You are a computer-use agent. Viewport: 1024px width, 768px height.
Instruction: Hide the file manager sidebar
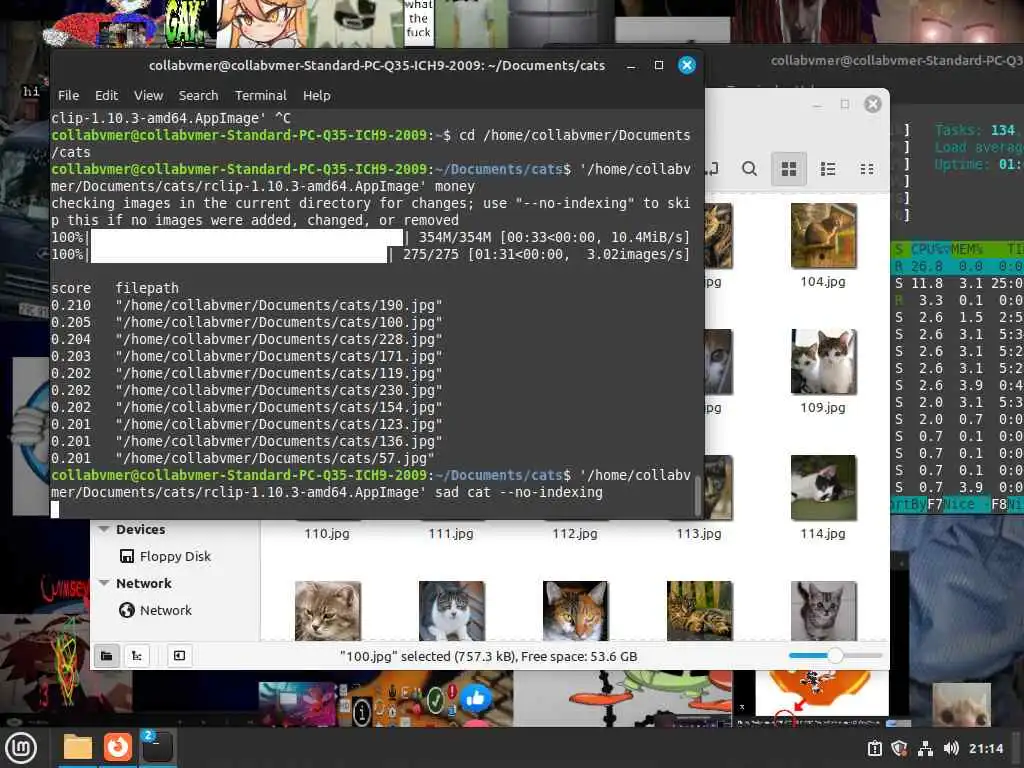180,656
